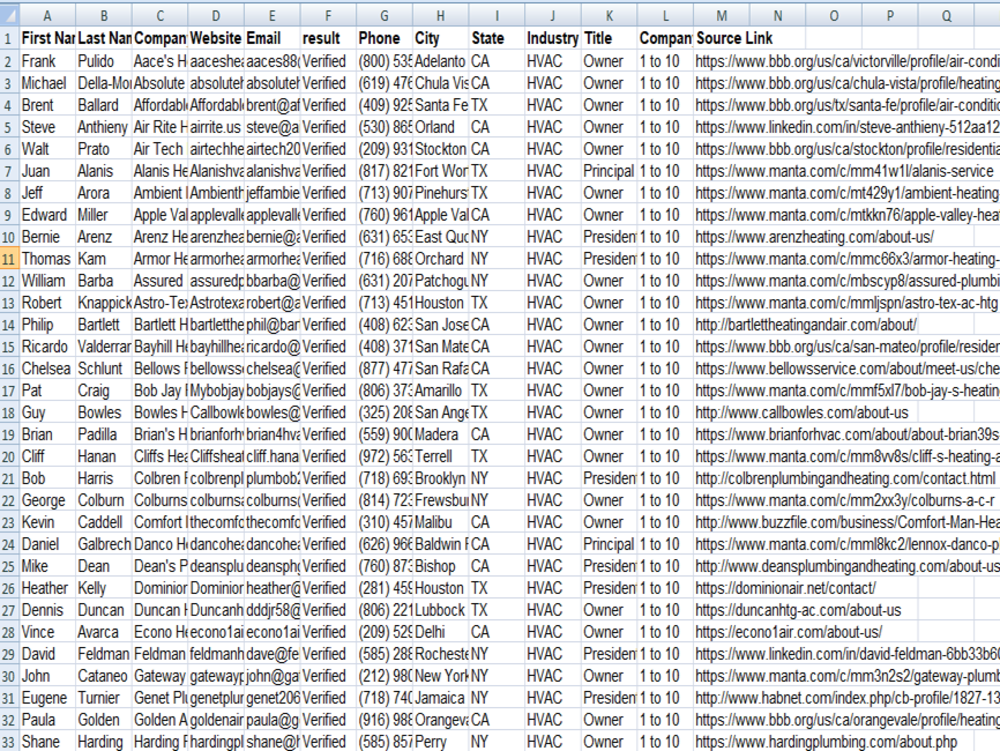The width and height of the screenshot is (1000, 751).
Task: Select the last name cell 'Harding'
Action: 104,742
